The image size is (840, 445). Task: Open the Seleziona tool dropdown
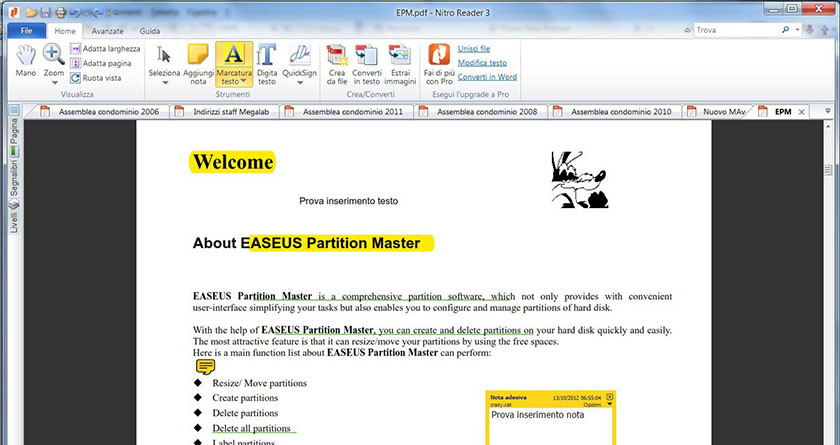[164, 83]
